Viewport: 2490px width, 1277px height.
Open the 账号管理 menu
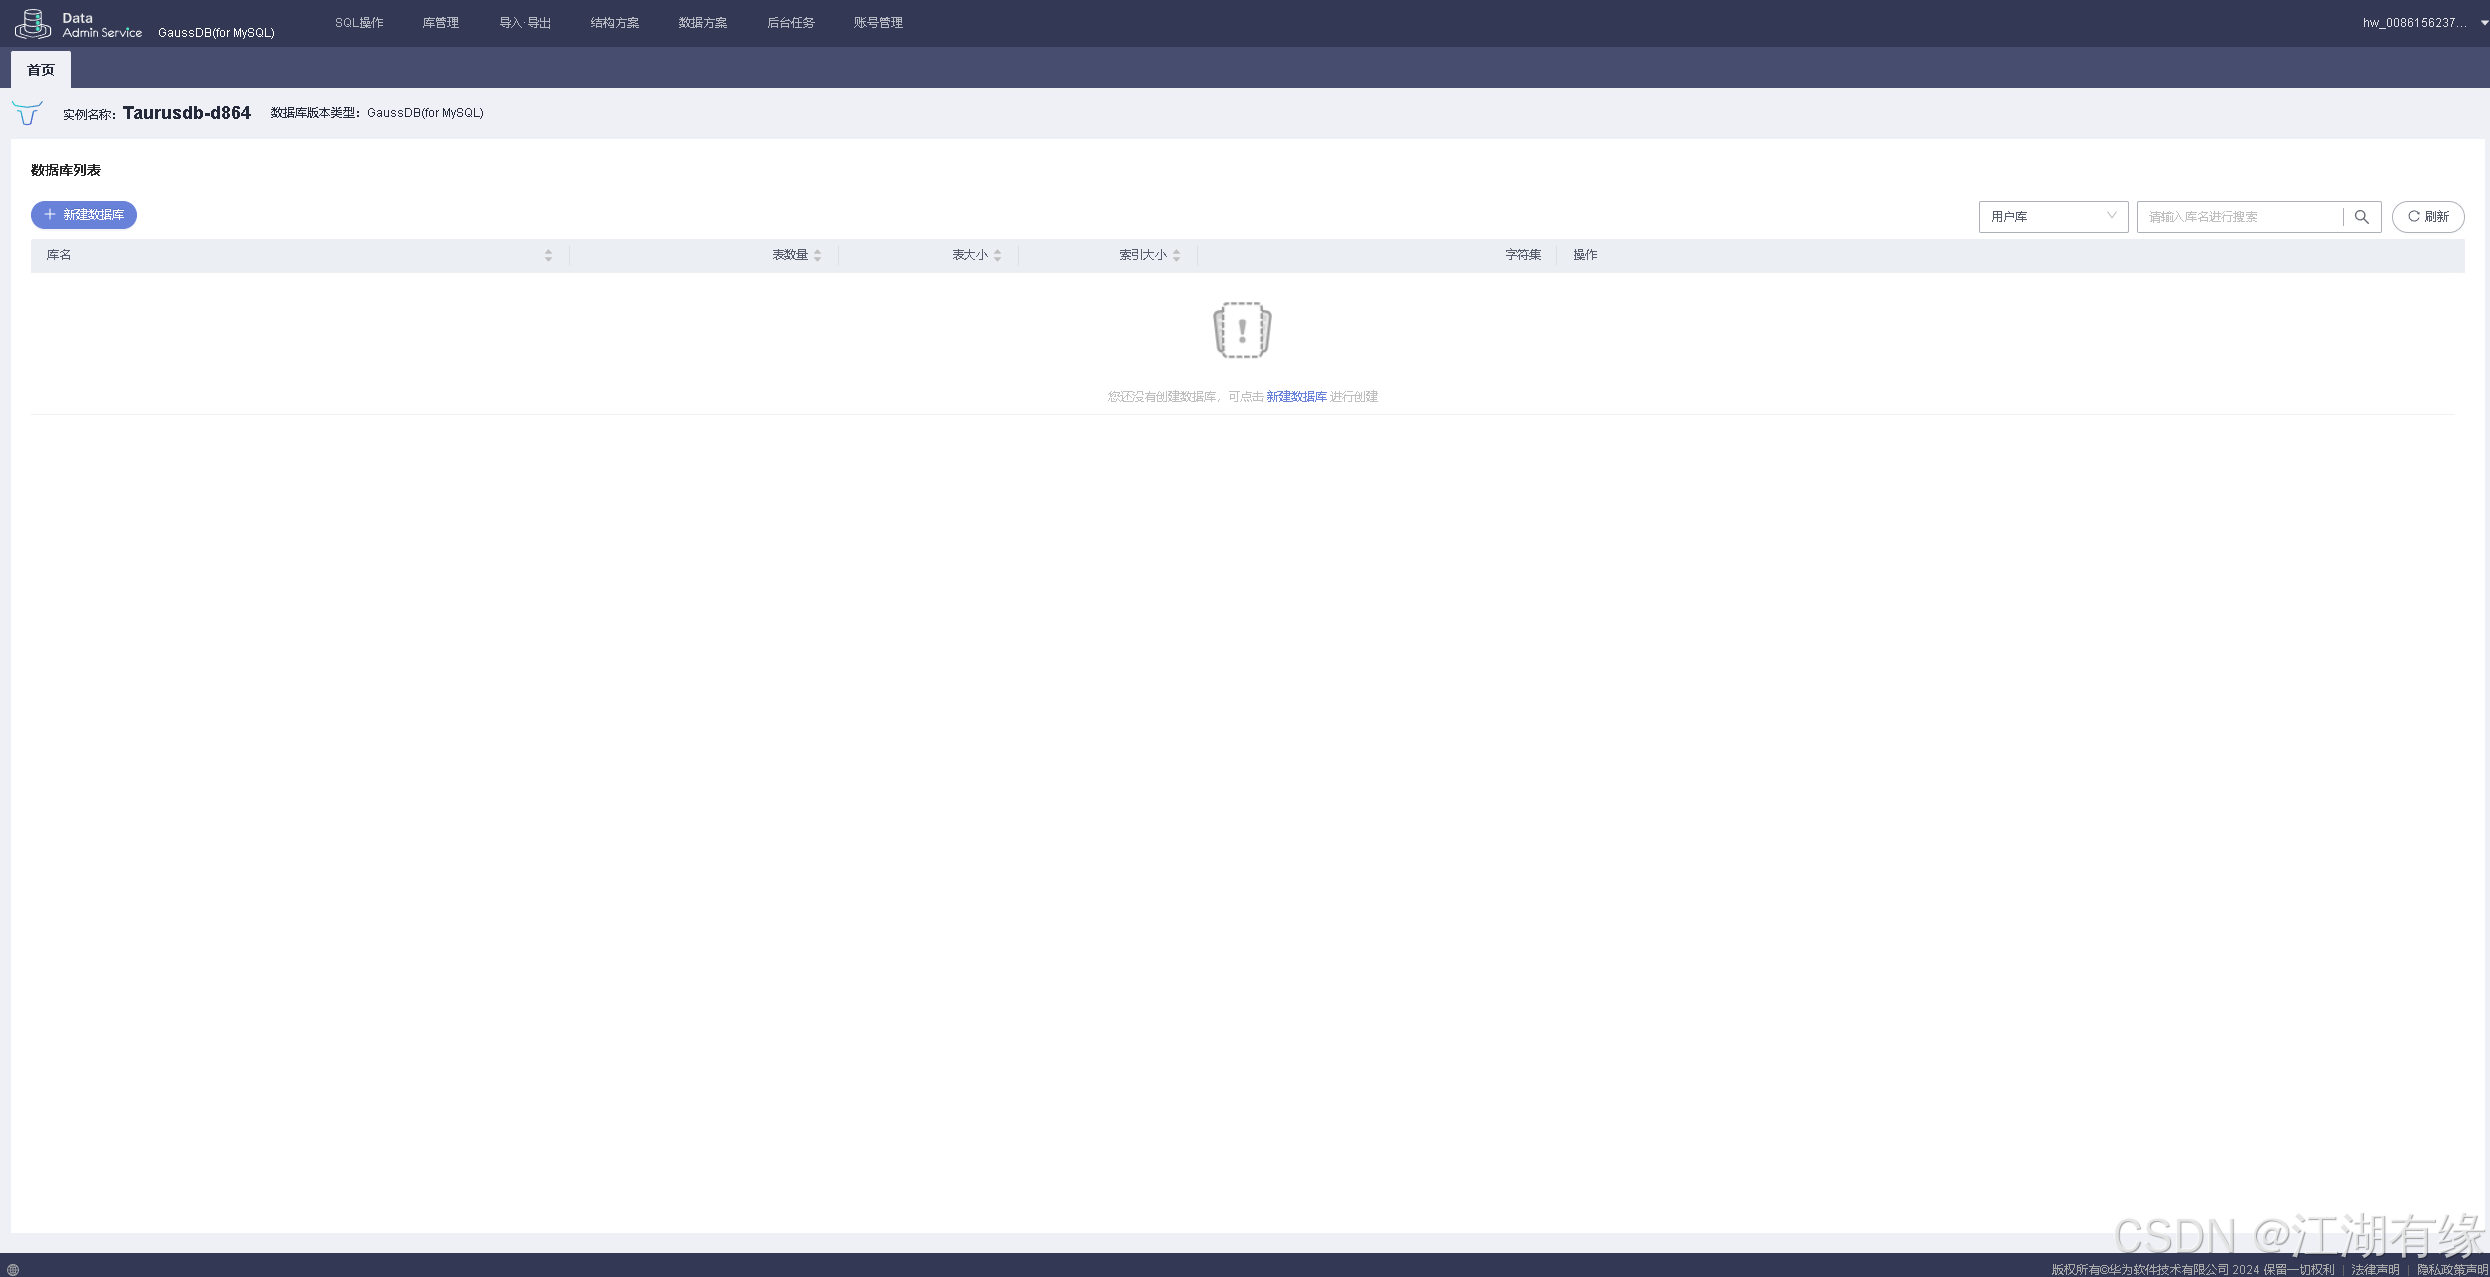tap(878, 23)
